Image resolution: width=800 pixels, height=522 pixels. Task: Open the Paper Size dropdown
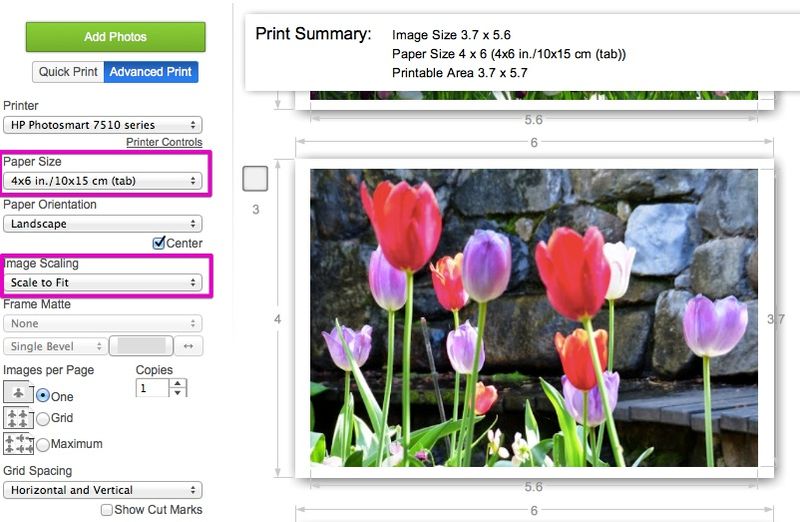[103, 181]
